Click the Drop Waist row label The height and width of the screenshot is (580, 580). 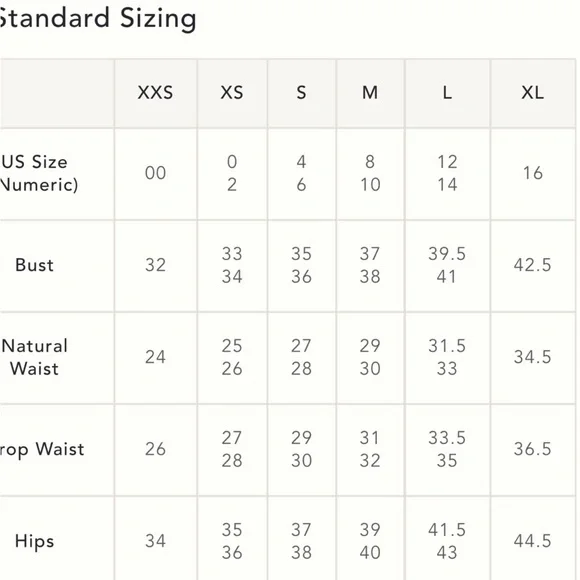coord(42,449)
